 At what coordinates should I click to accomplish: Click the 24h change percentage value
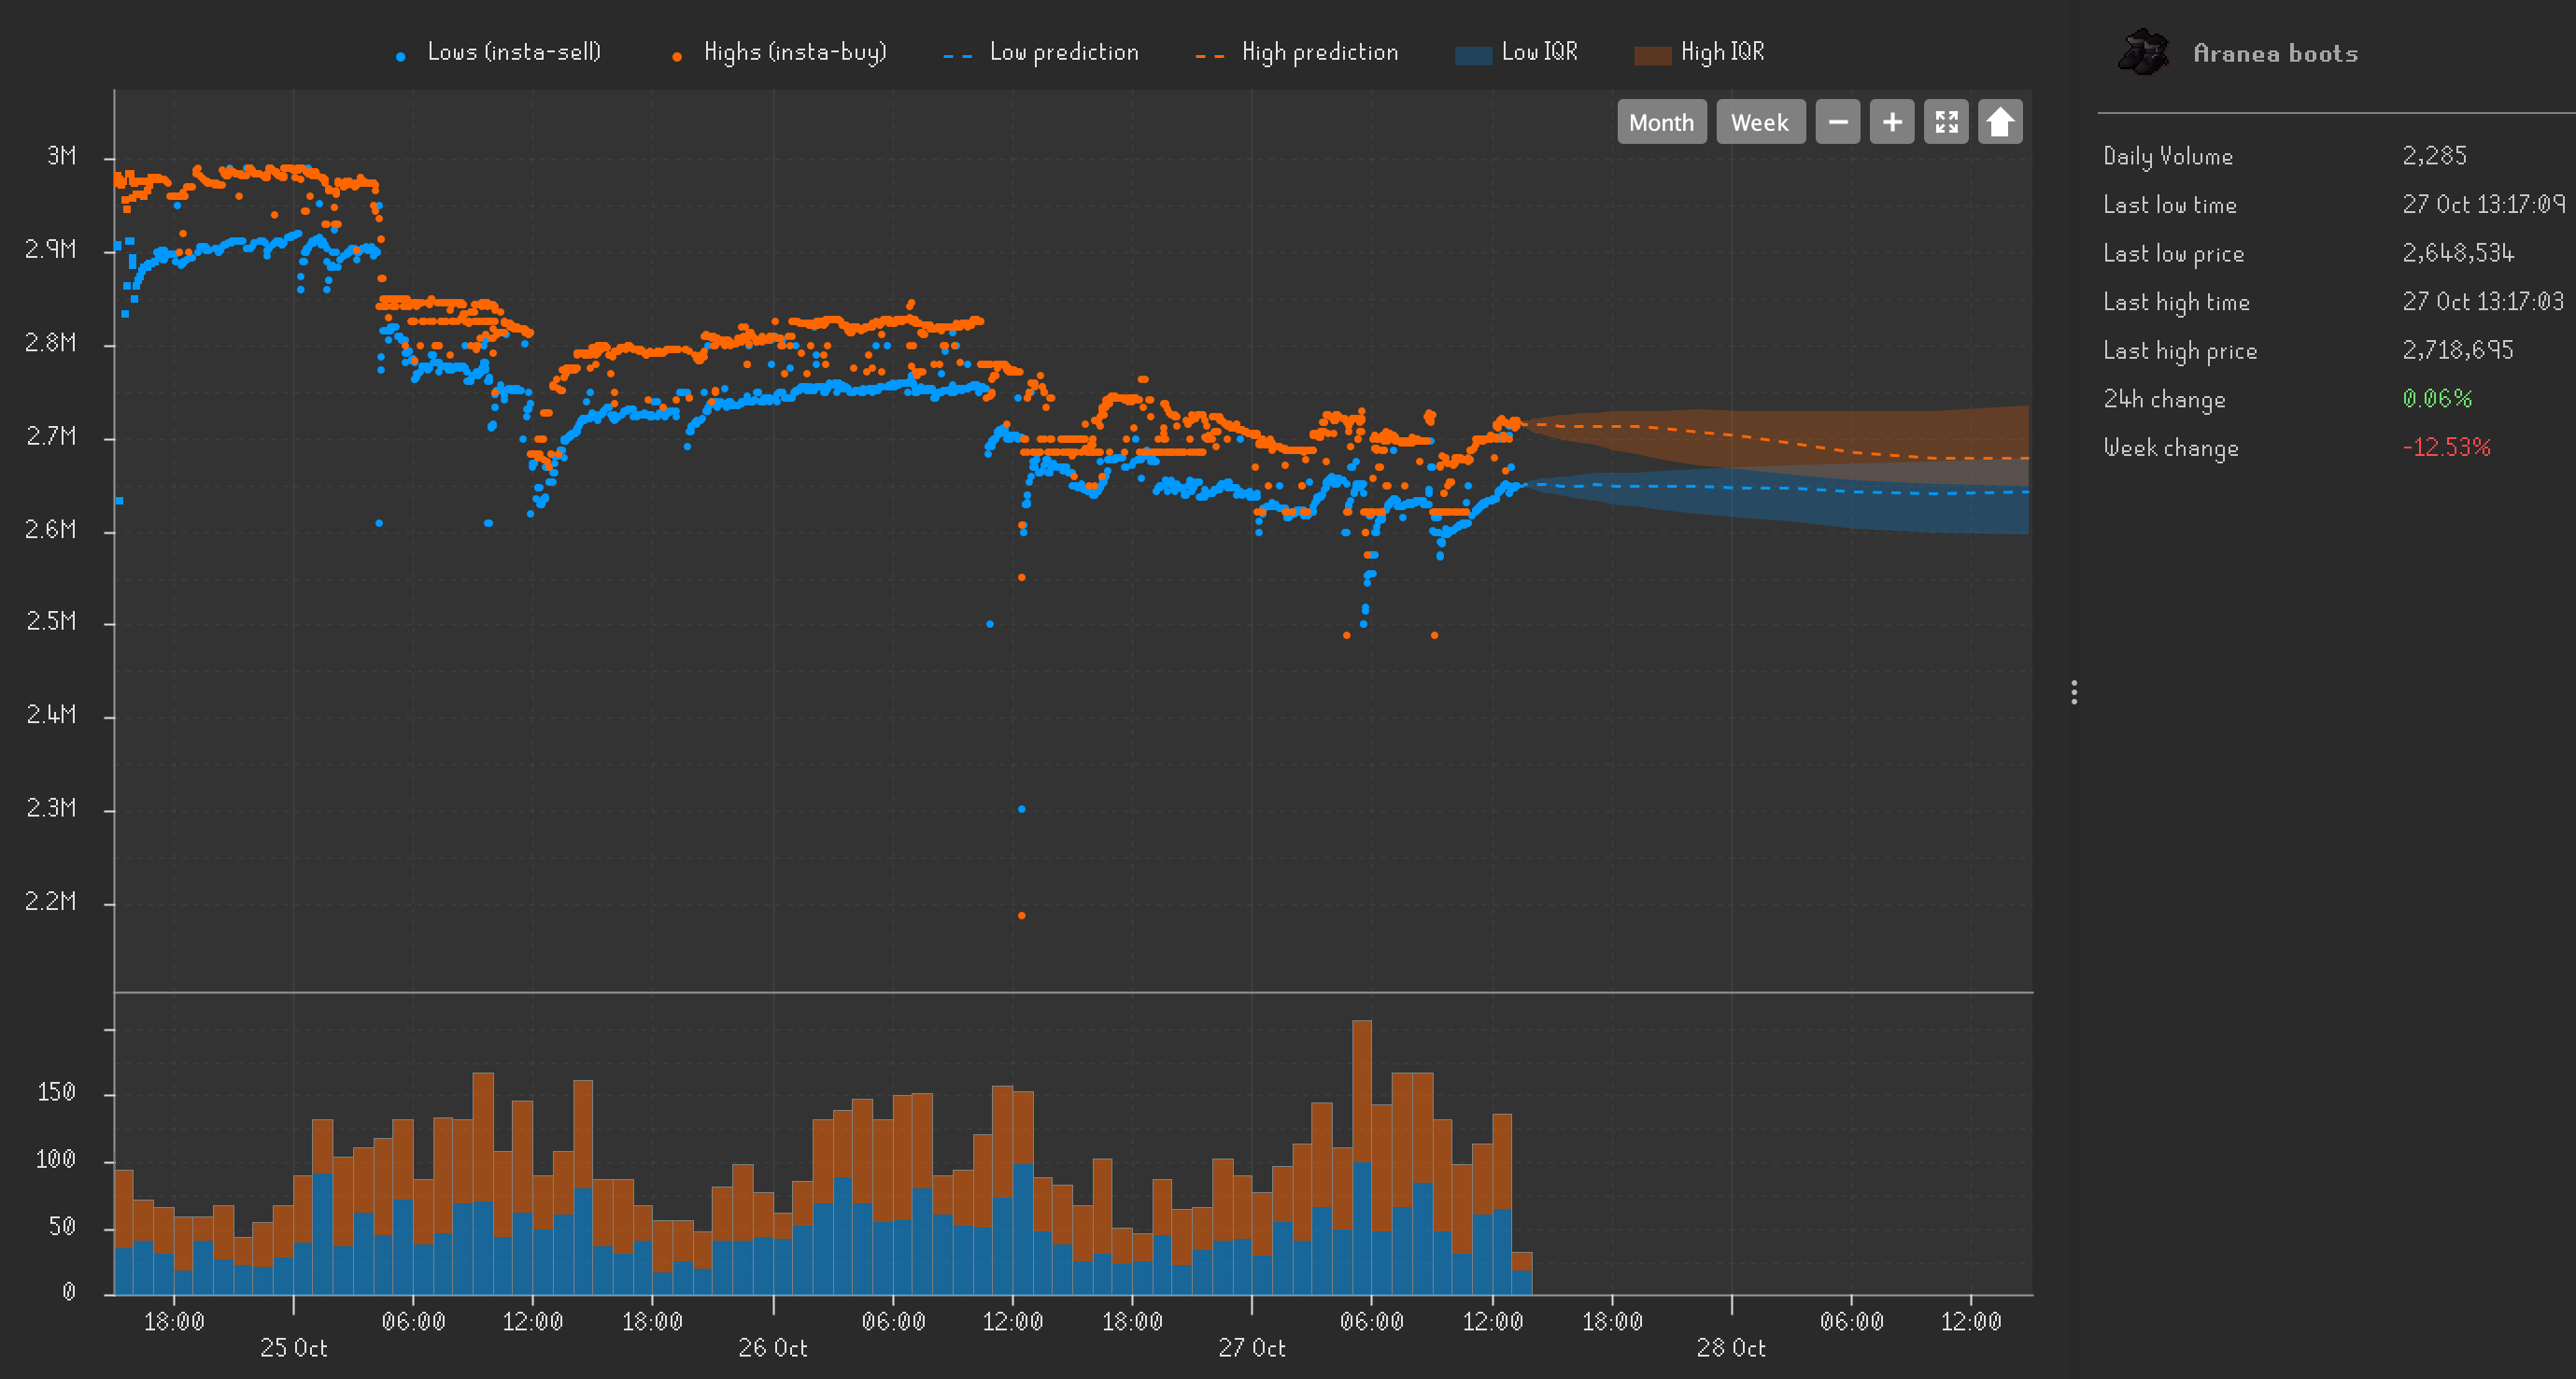point(2437,398)
